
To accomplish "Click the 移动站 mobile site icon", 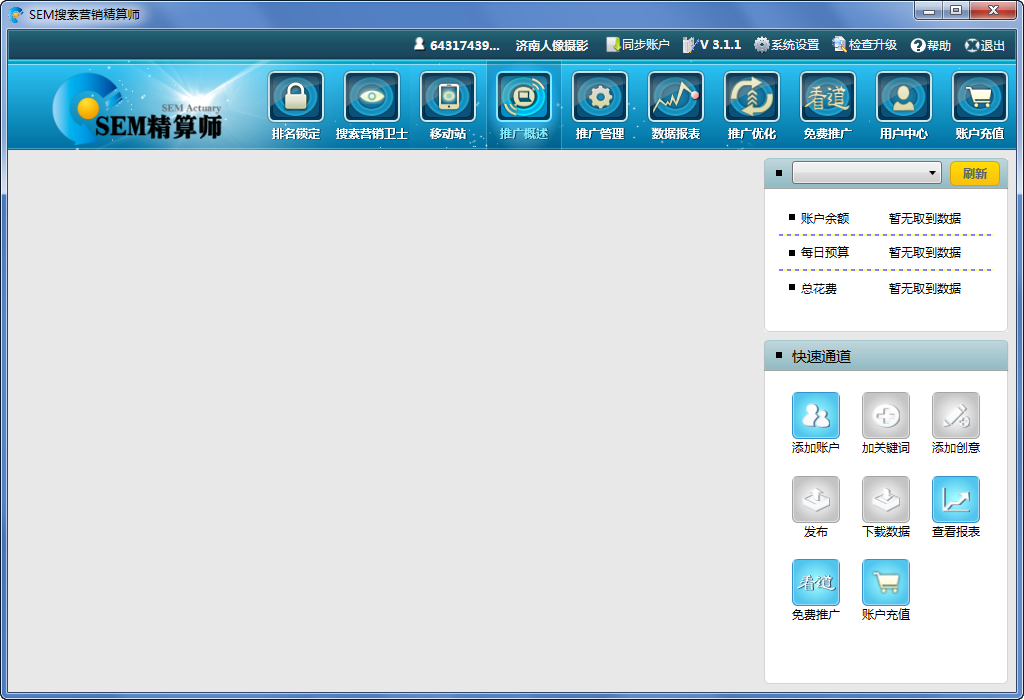I will [448, 104].
